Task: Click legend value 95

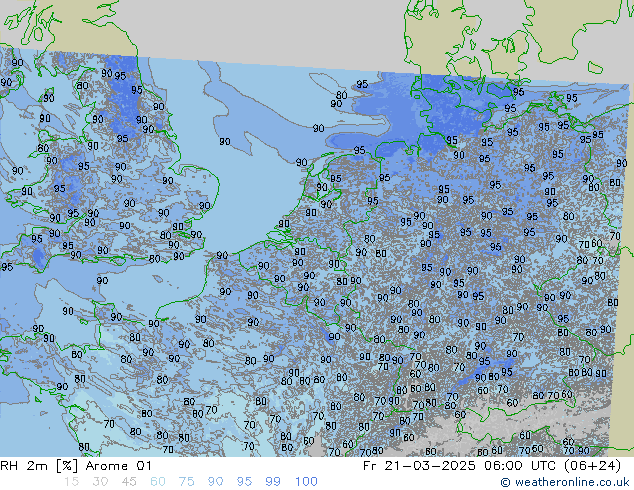Action: 244,482
